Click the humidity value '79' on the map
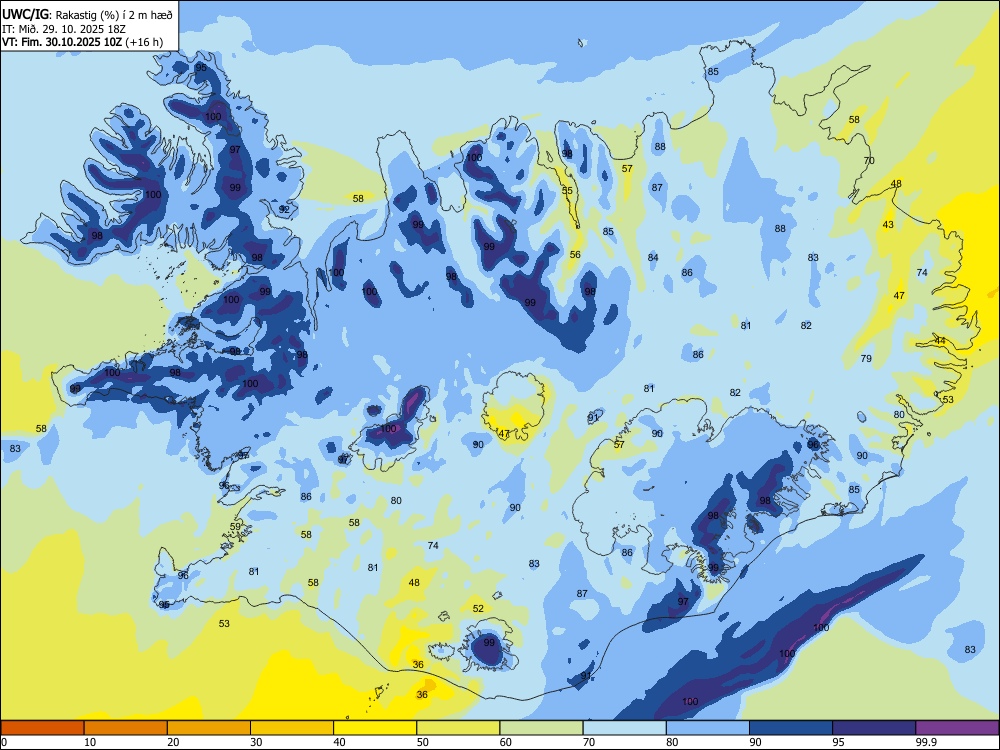 (866, 358)
